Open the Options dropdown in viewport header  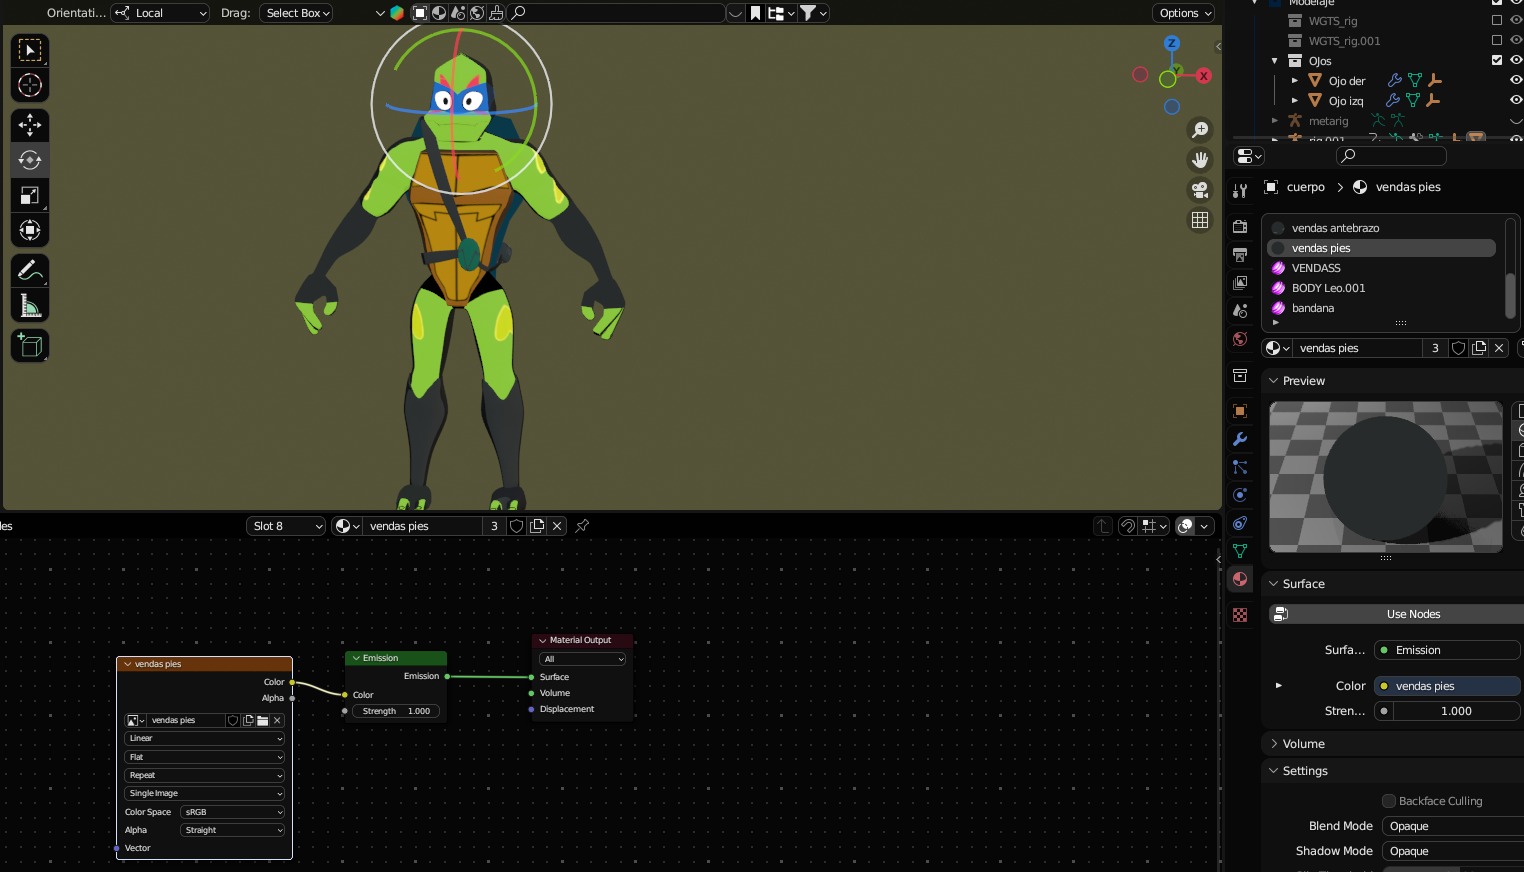coord(1184,13)
